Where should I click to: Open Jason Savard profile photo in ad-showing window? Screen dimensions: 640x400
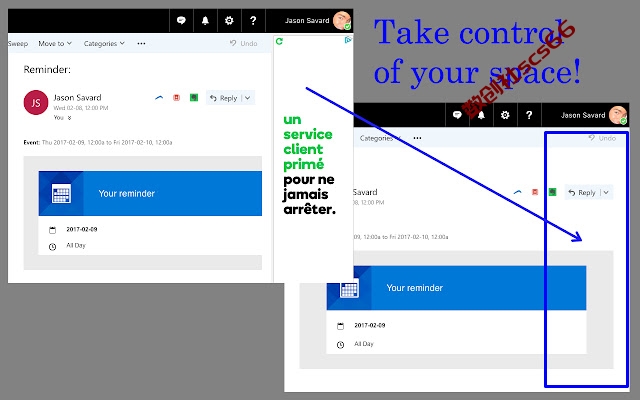pos(342,20)
